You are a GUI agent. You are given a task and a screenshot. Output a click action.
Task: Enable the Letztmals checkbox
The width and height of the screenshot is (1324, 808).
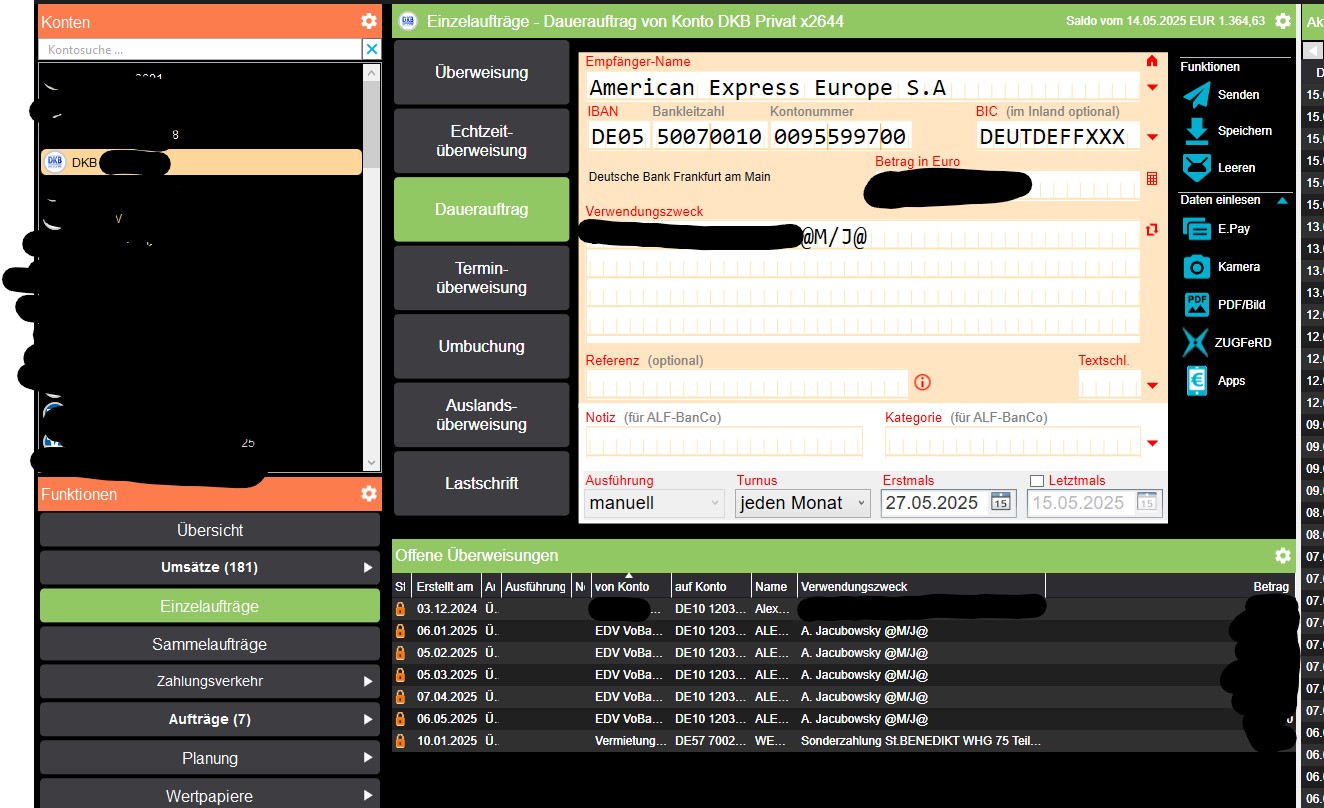click(x=1037, y=481)
